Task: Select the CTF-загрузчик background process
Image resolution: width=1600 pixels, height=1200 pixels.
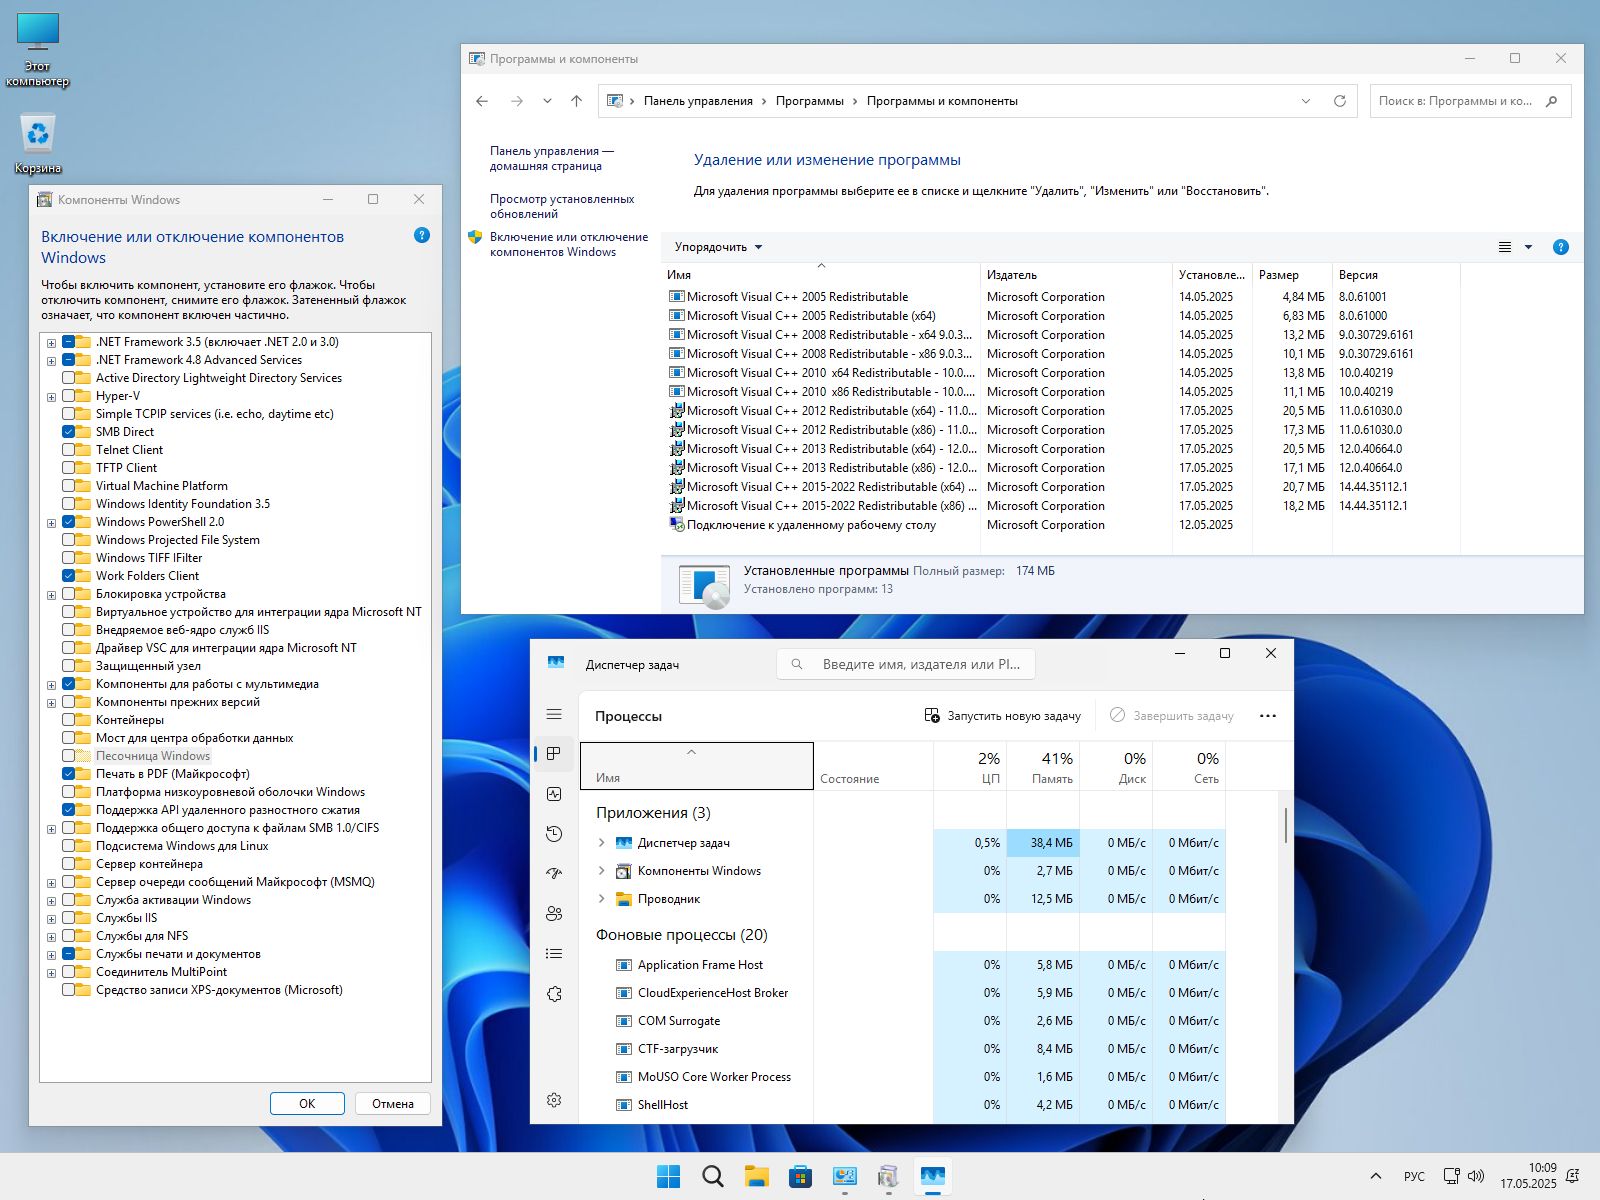Action: [905, 1049]
